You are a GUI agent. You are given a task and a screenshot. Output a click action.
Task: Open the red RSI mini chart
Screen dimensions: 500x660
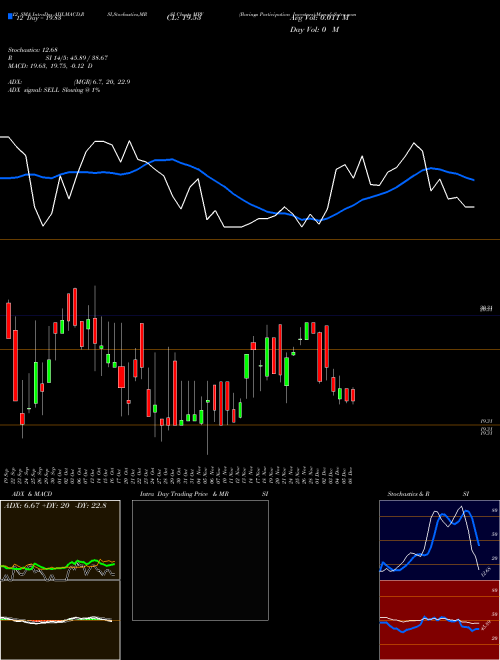pyautogui.click(x=439, y=620)
